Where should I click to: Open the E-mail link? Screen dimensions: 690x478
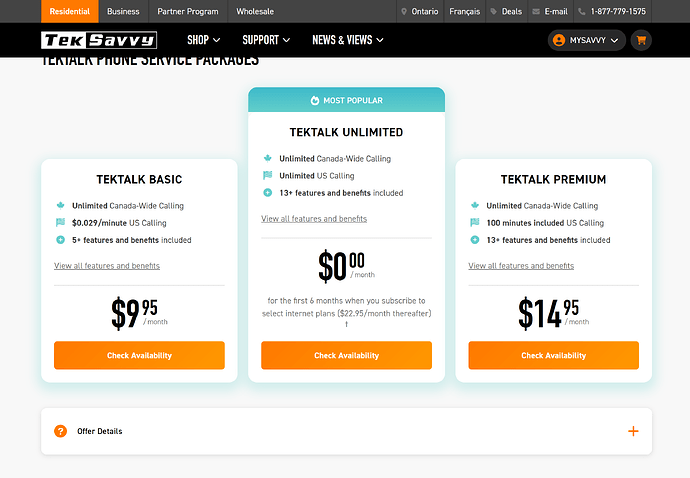550,11
